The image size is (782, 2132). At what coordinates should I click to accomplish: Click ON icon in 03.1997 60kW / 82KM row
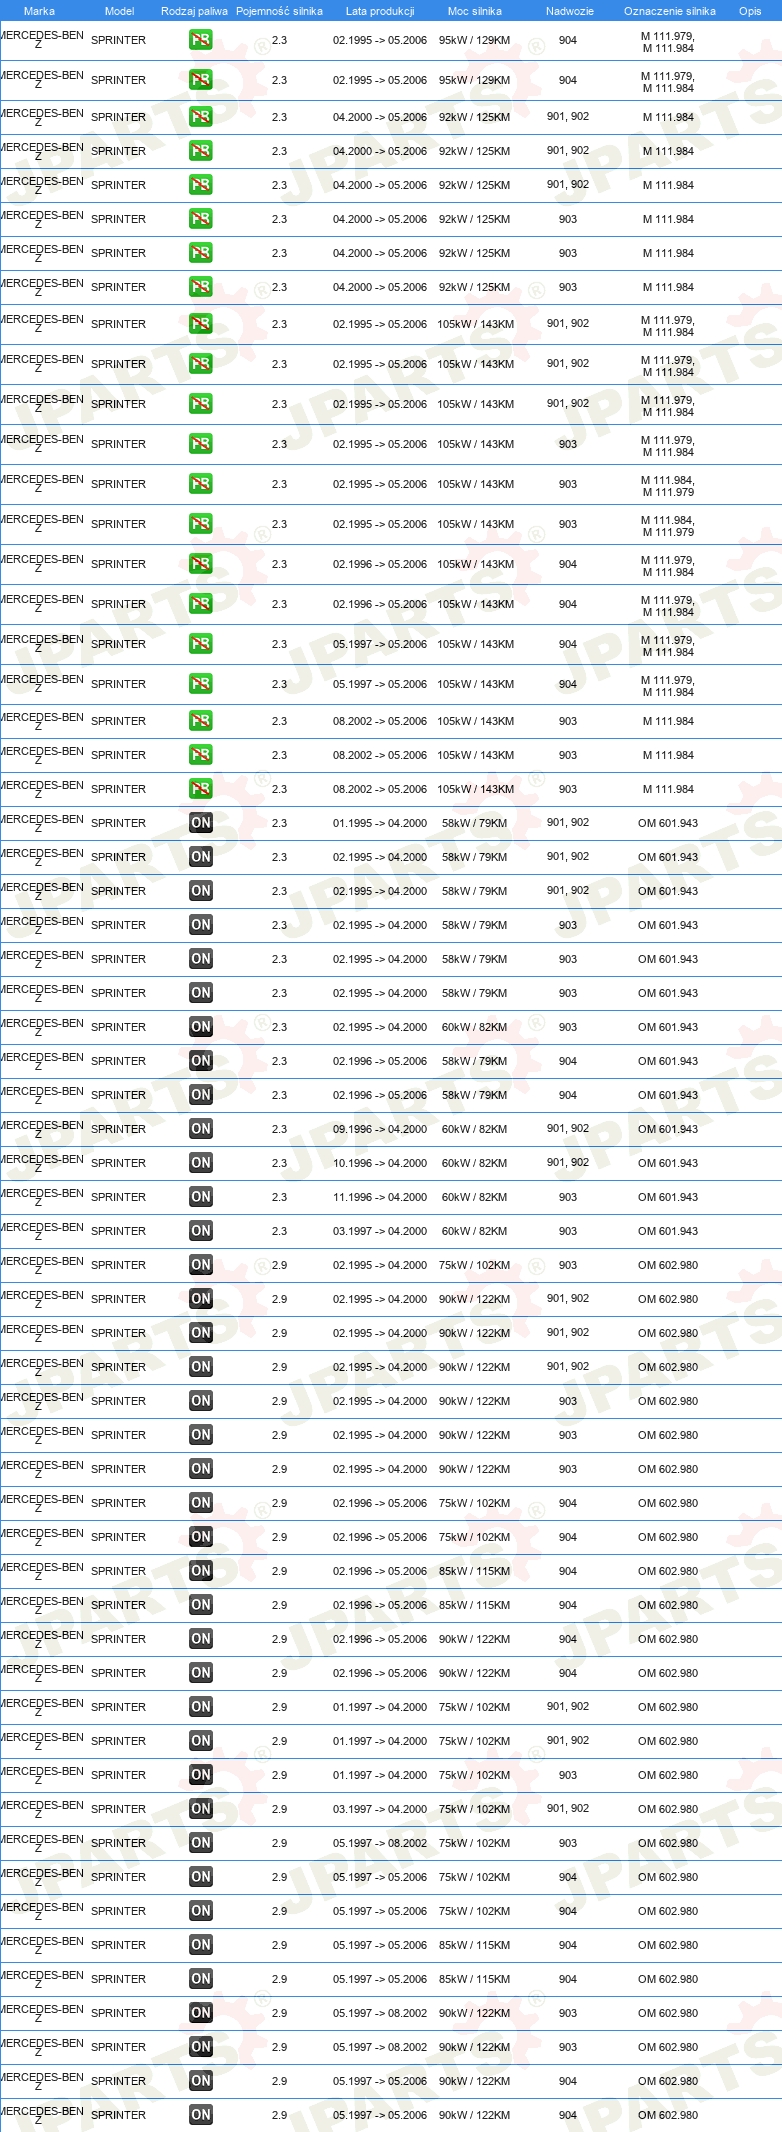(201, 1231)
